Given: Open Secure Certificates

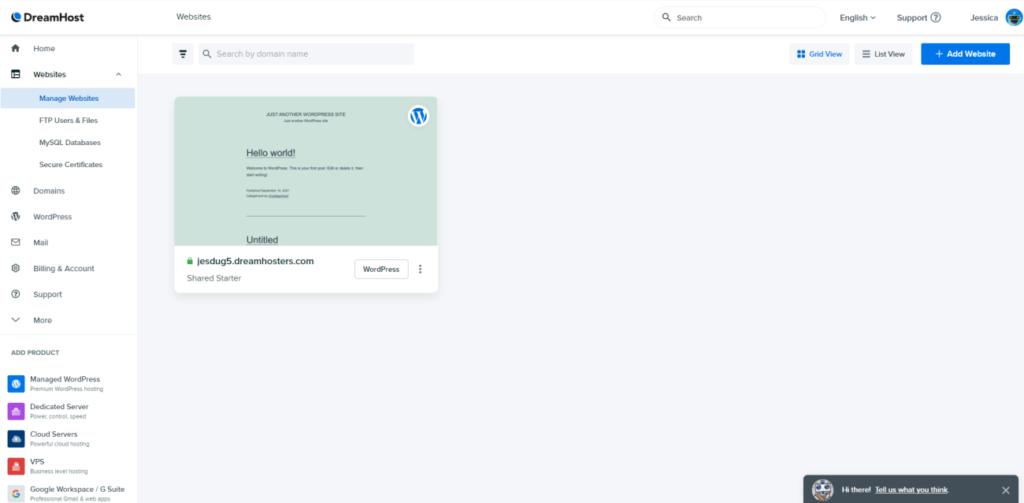Looking at the screenshot, I should tap(71, 165).
